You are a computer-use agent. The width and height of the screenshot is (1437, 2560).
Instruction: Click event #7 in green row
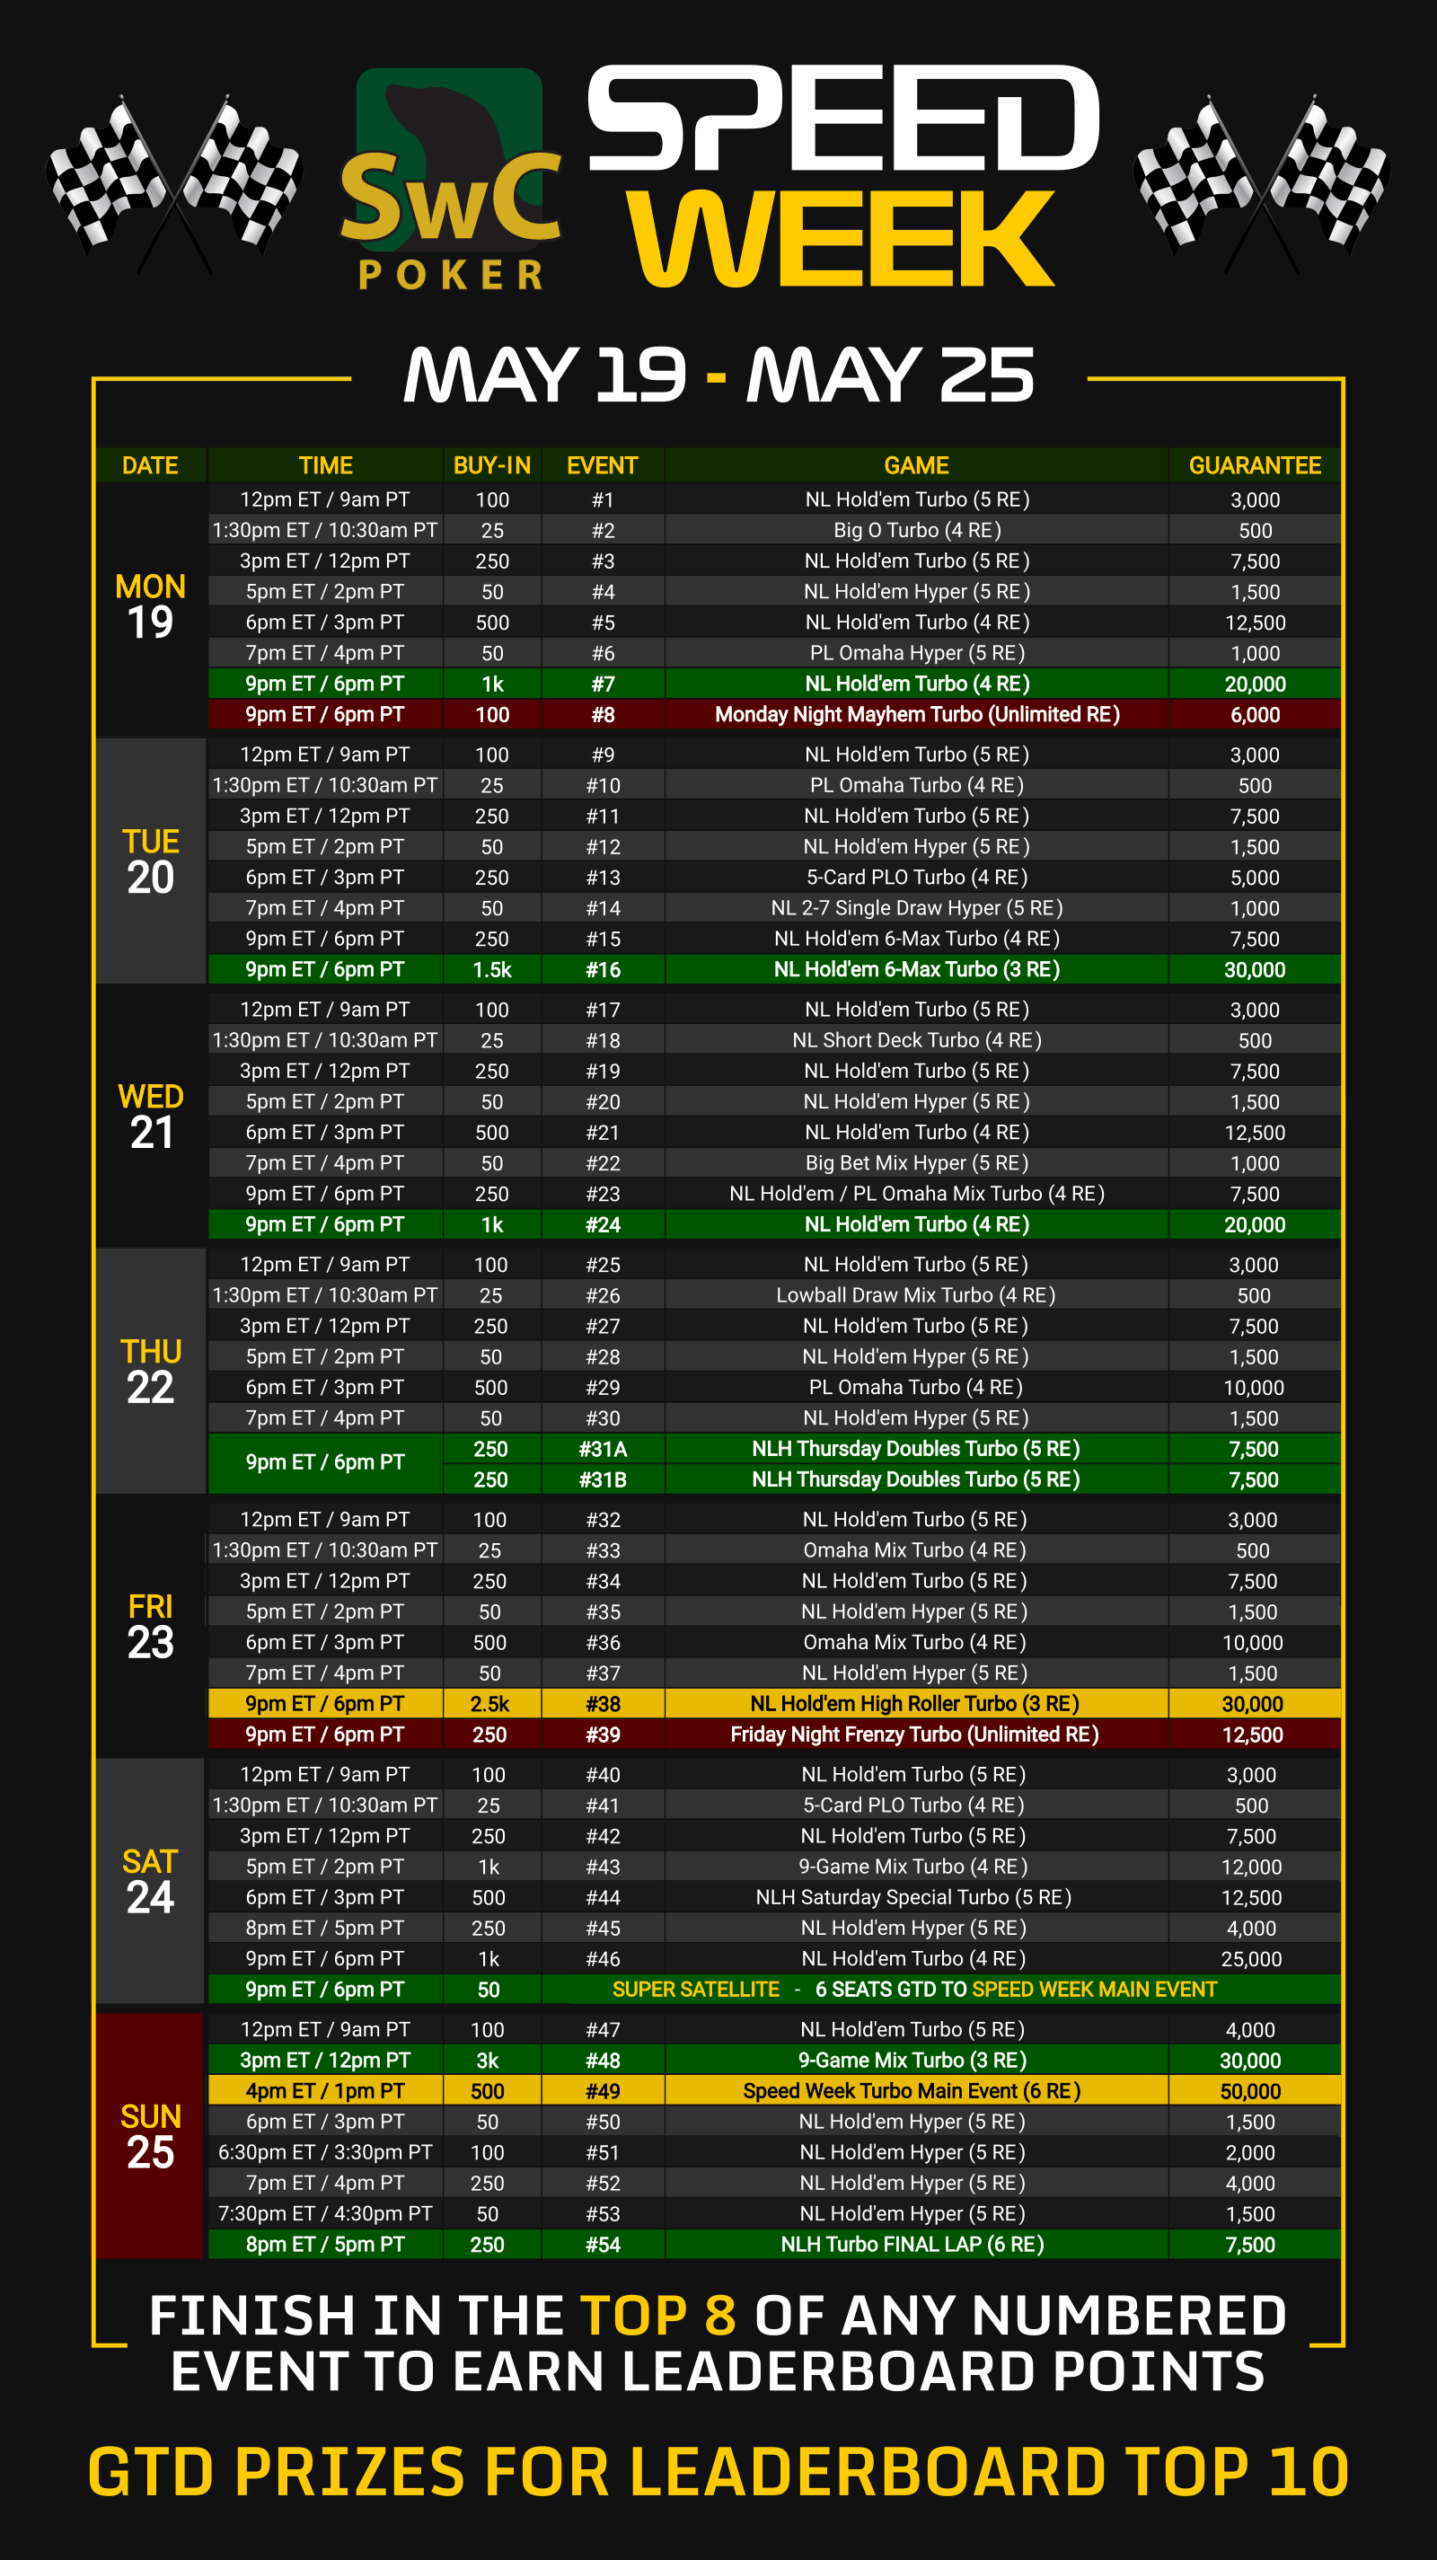602,684
